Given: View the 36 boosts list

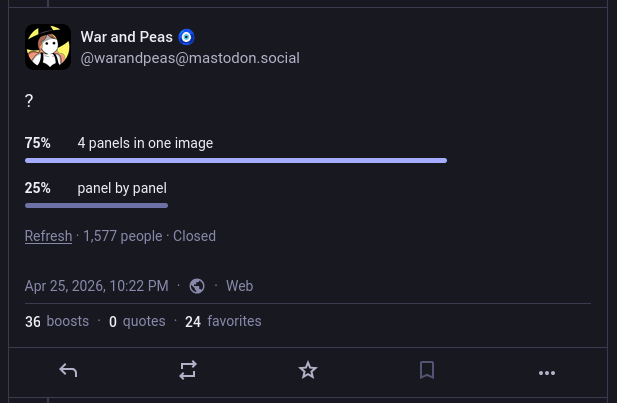Looking at the screenshot, I should pyautogui.click(x=57, y=321).
